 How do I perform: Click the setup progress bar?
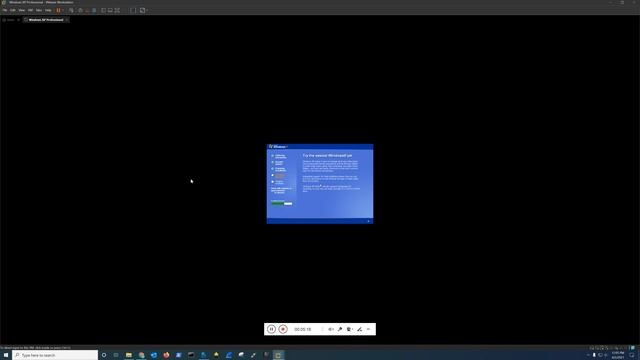point(282,203)
